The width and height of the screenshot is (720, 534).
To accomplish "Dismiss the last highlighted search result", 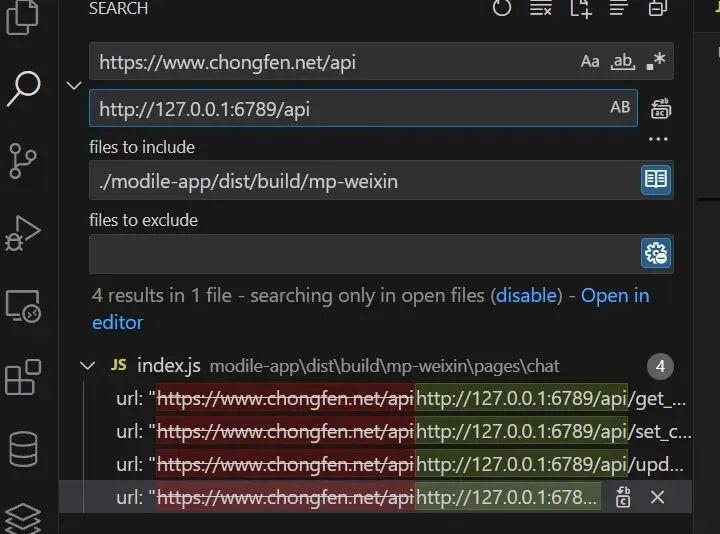I will [x=658, y=497].
